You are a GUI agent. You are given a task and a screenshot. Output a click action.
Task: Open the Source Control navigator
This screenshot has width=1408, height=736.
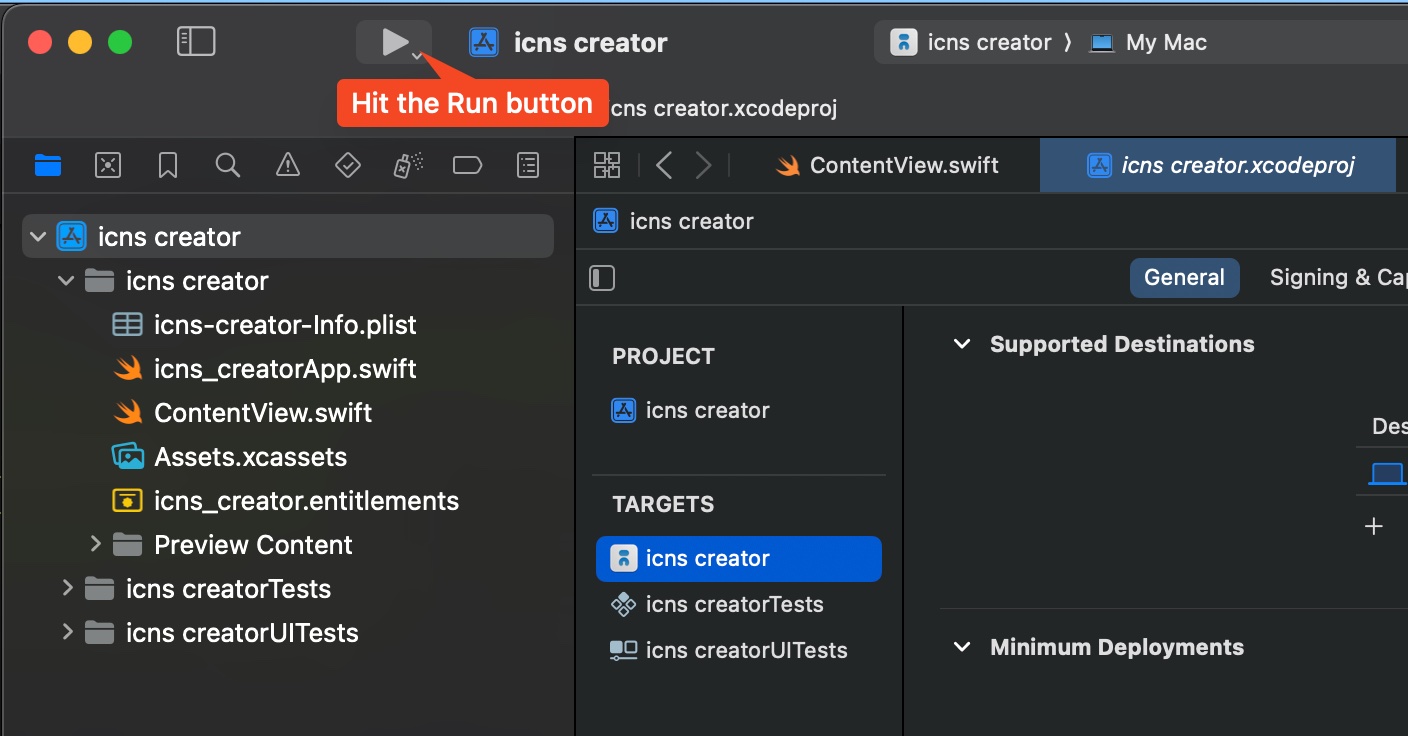[x=107, y=165]
